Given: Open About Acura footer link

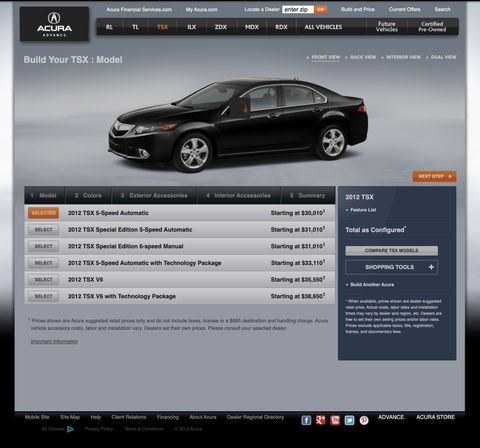Looking at the screenshot, I should pos(203,417).
